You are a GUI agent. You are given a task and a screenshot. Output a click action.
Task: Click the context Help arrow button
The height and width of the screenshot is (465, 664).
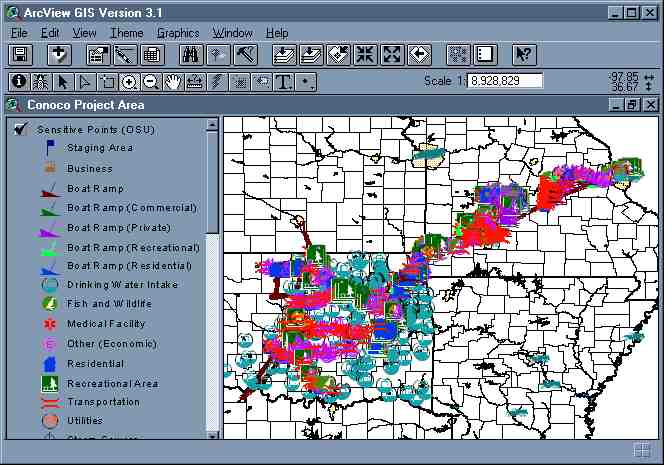[524, 55]
